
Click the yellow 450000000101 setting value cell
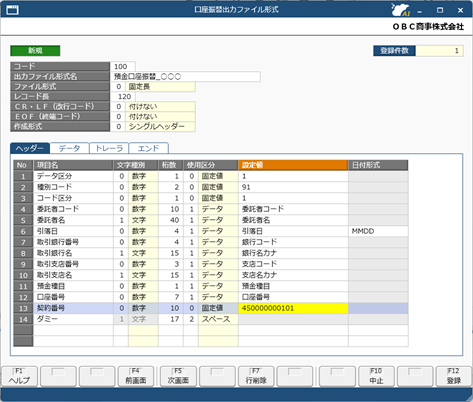293,308
